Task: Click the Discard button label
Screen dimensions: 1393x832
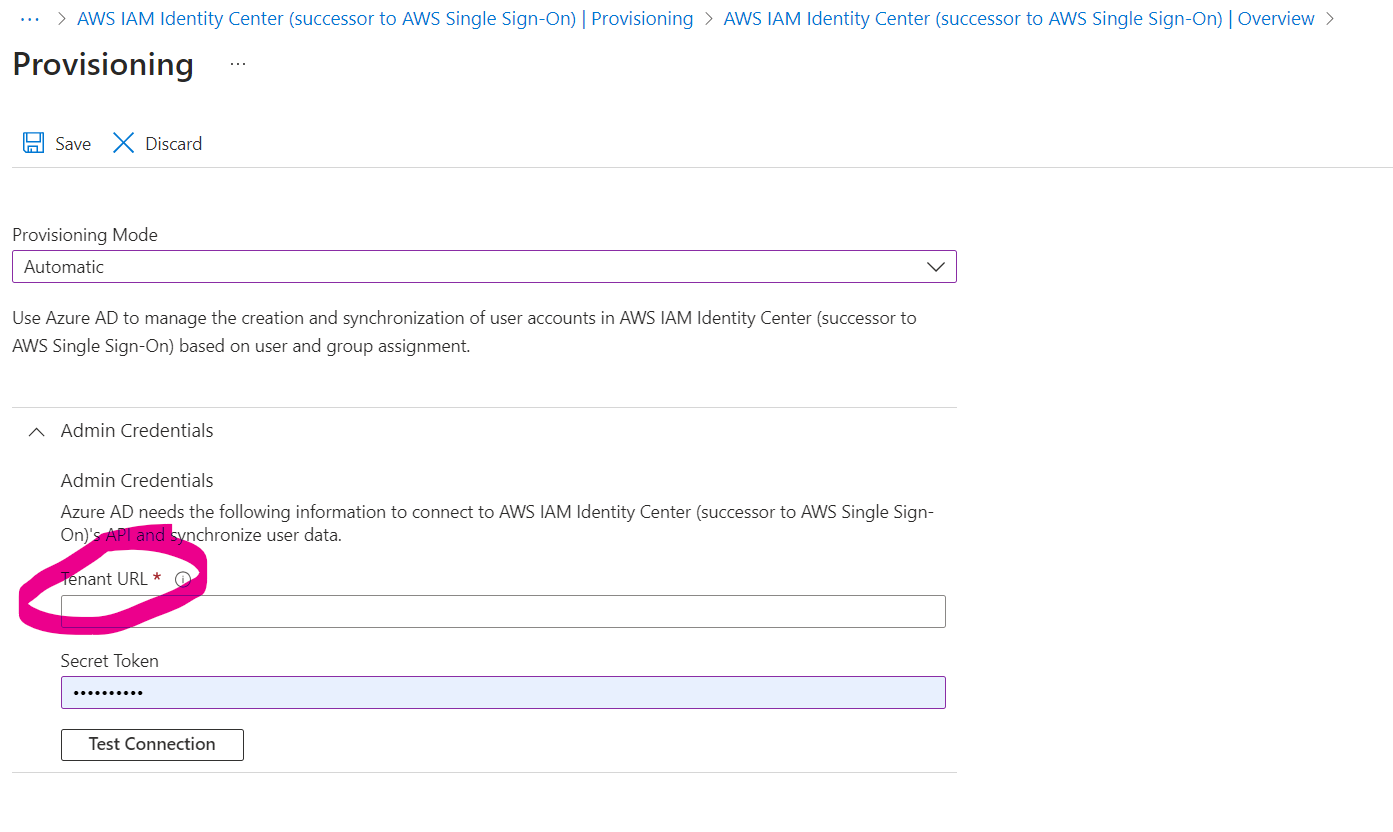Action: (174, 144)
